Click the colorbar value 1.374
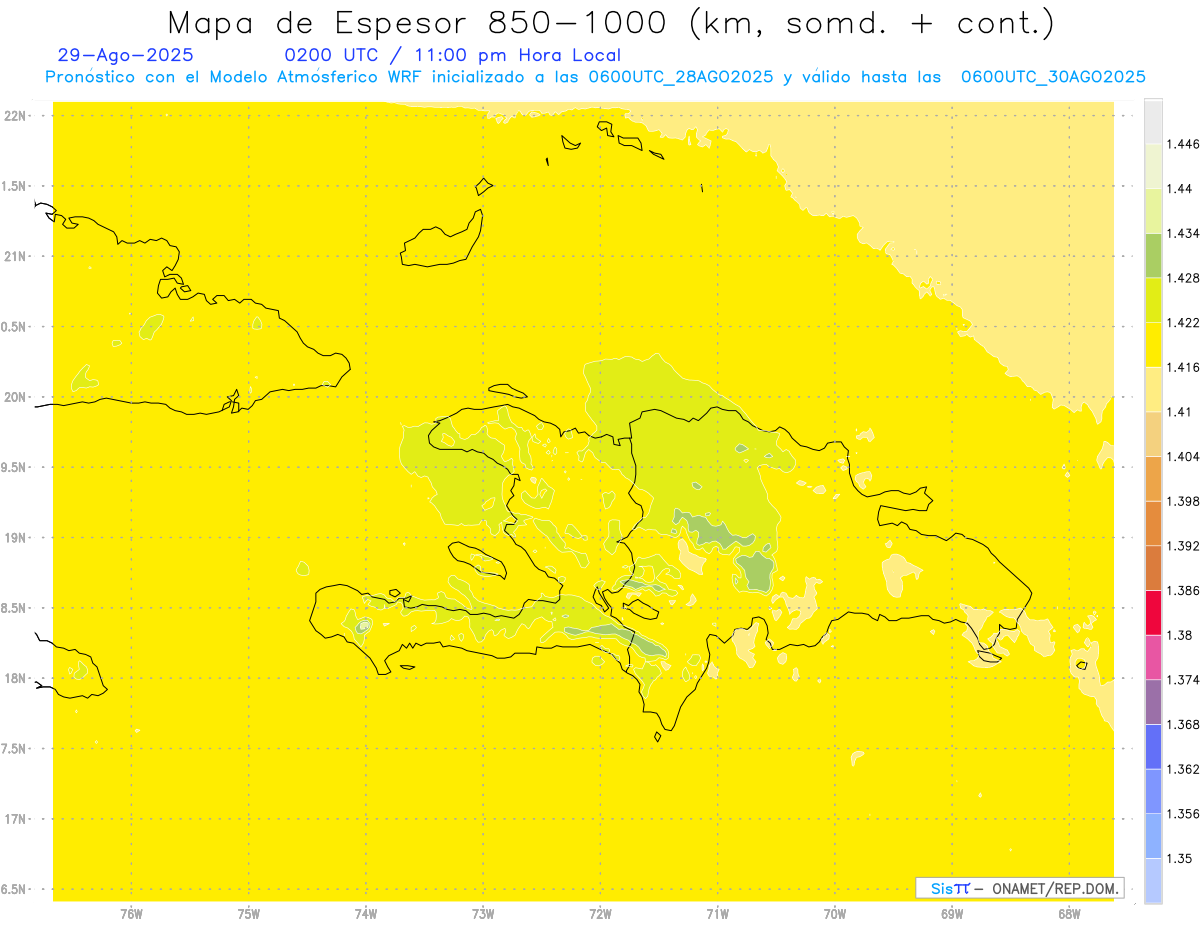This screenshot has width=1200, height=927. 1183,679
